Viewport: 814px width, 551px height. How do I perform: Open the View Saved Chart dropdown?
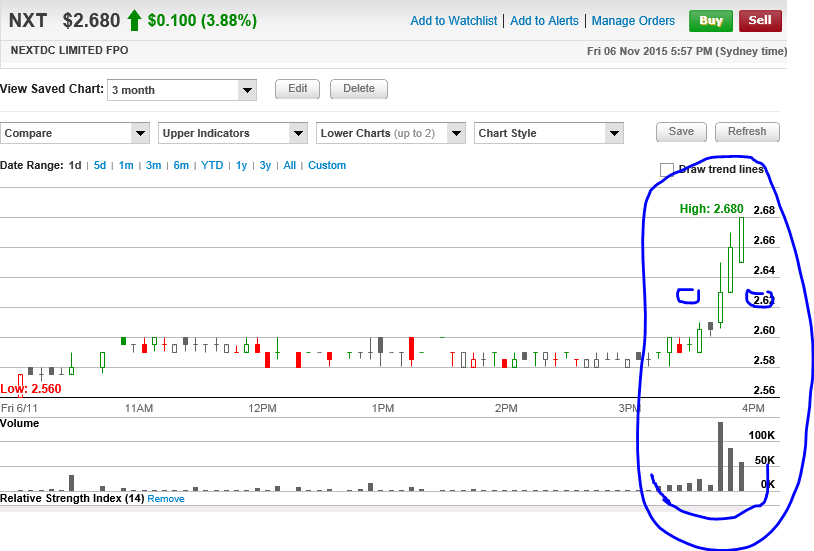182,90
